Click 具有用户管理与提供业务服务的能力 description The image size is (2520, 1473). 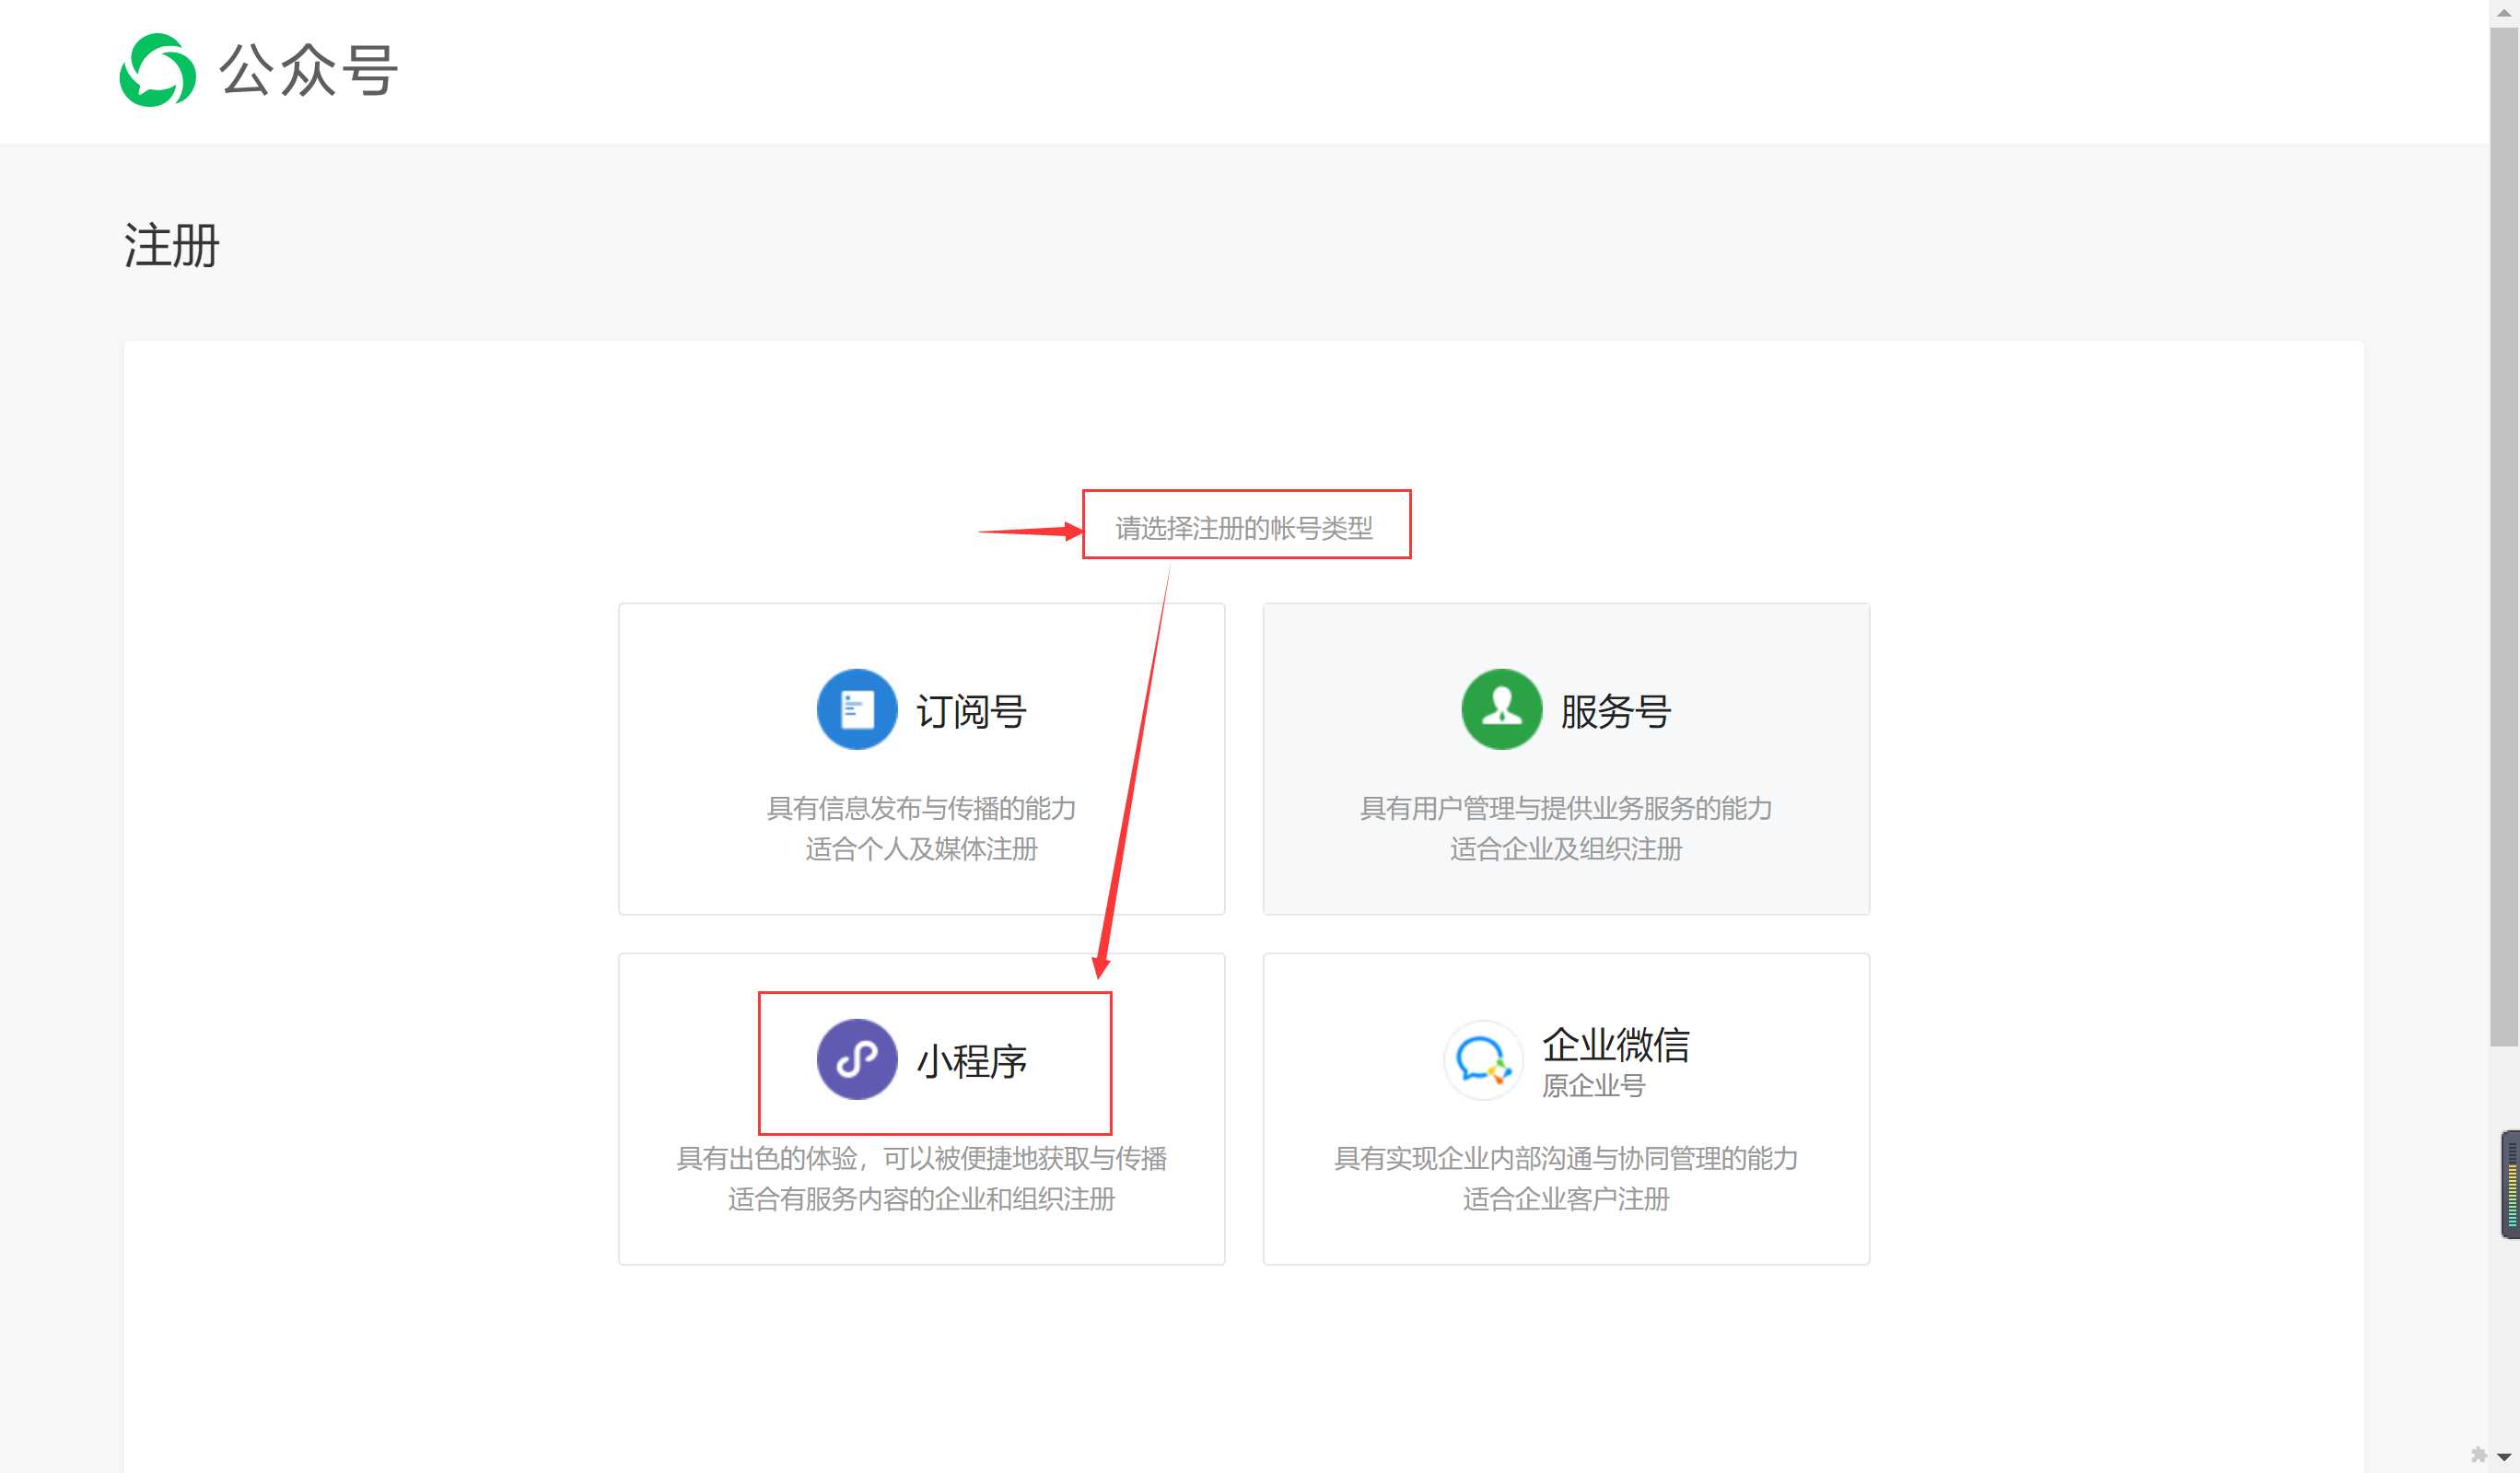pyautogui.click(x=1566, y=808)
